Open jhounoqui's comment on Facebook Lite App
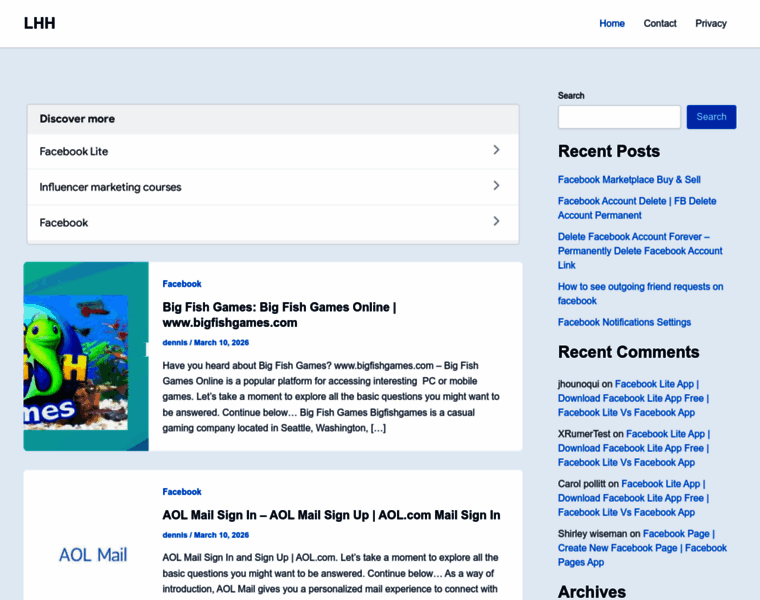 point(633,398)
